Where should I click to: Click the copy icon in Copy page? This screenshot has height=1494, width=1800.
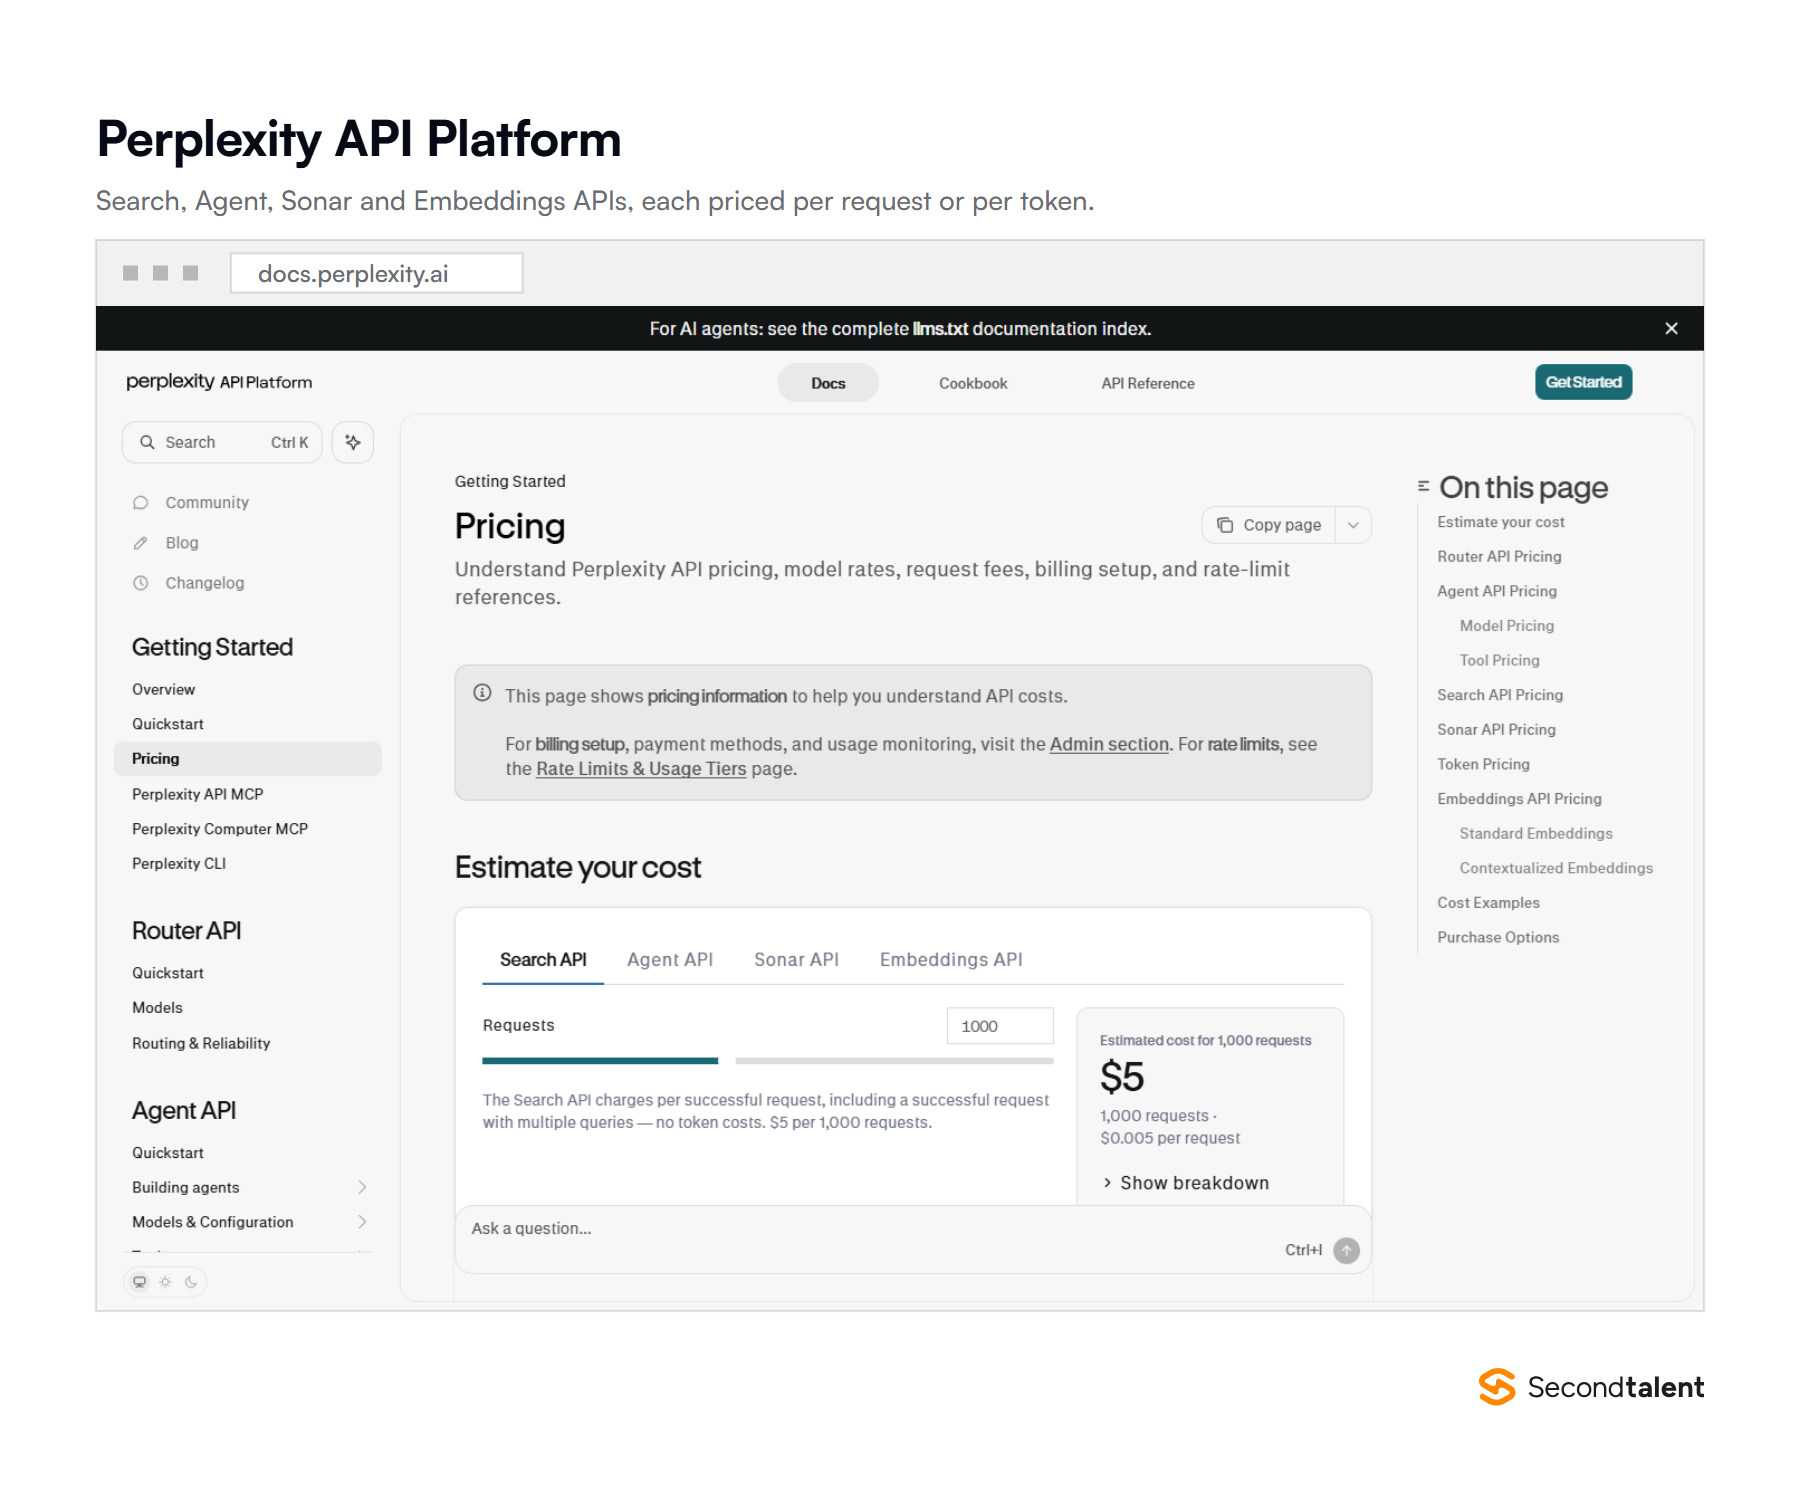(x=1225, y=525)
